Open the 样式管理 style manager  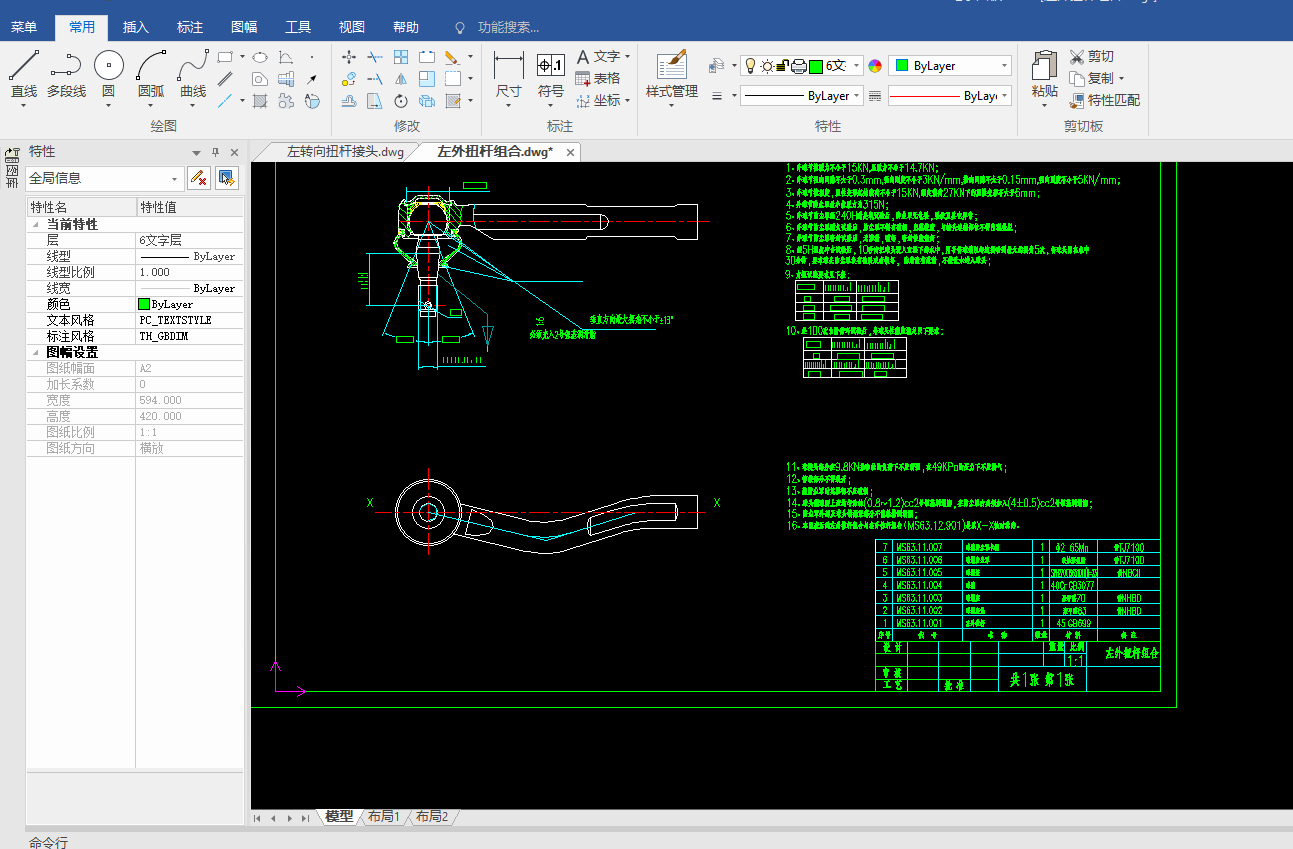[671, 68]
